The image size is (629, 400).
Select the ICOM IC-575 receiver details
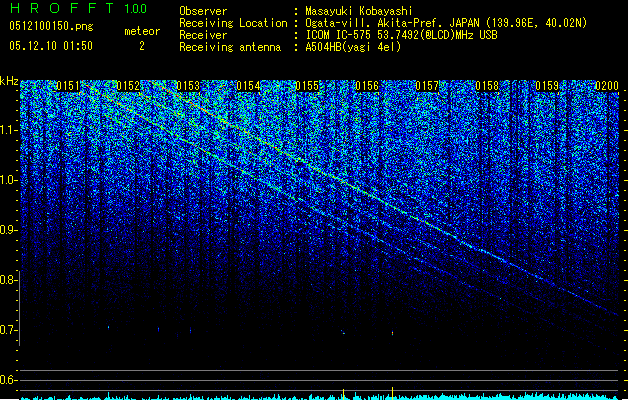401,35
